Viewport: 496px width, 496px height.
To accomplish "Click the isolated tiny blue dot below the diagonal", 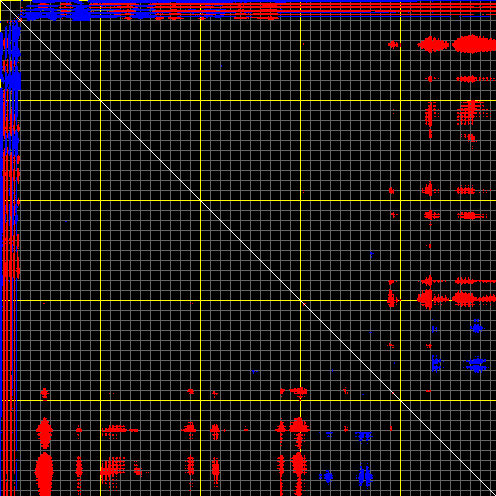I will [x=66, y=221].
